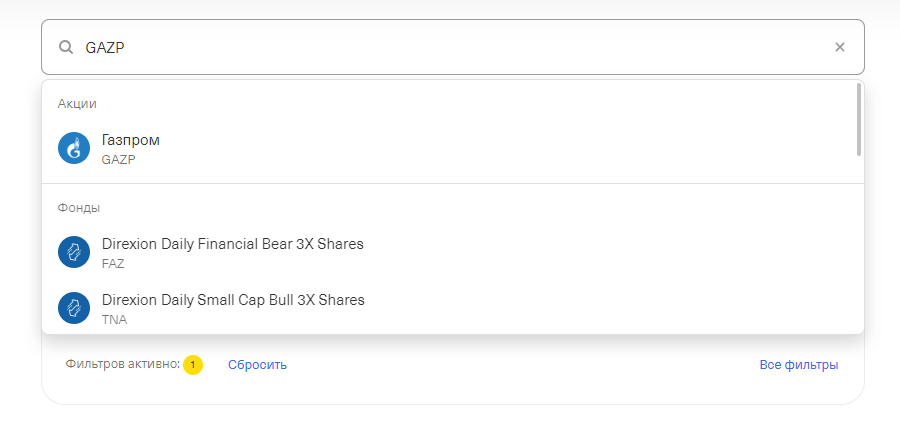The width and height of the screenshot is (900, 427).
Task: Clear the GAZP search text
Action: [x=840, y=47]
